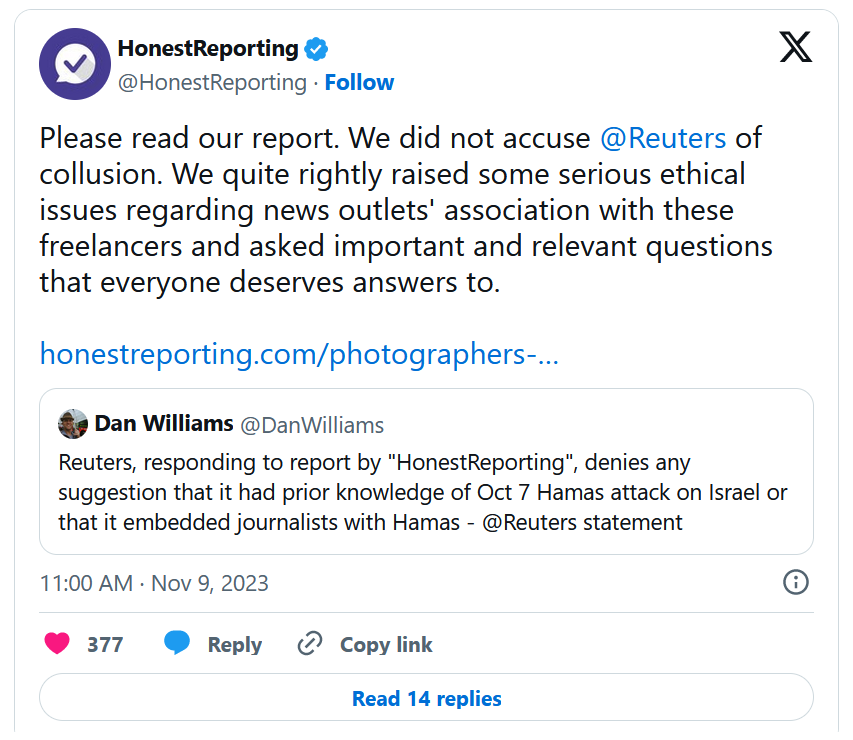
Task: Open the @Reuters mention link
Action: point(663,138)
